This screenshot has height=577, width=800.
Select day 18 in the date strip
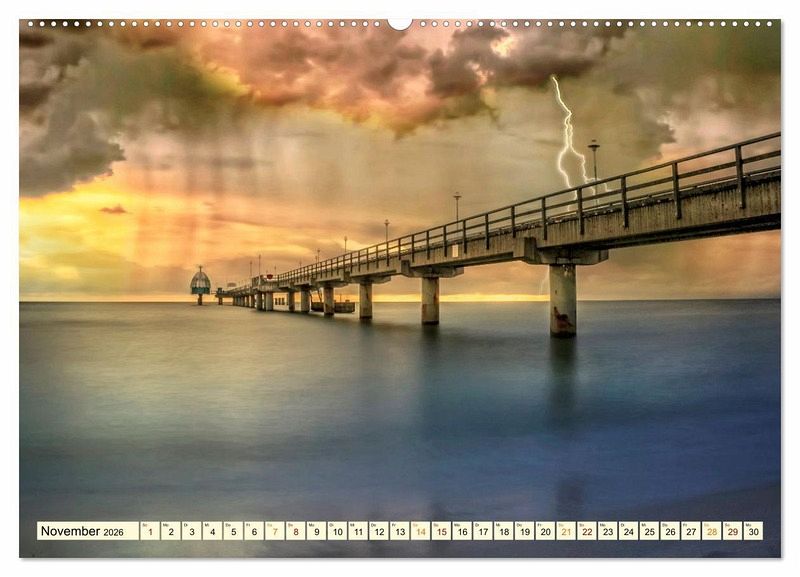tap(504, 531)
